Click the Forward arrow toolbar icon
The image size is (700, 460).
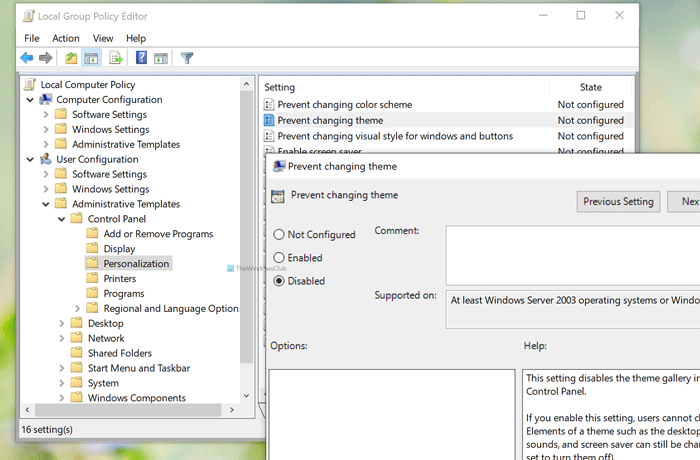46,58
